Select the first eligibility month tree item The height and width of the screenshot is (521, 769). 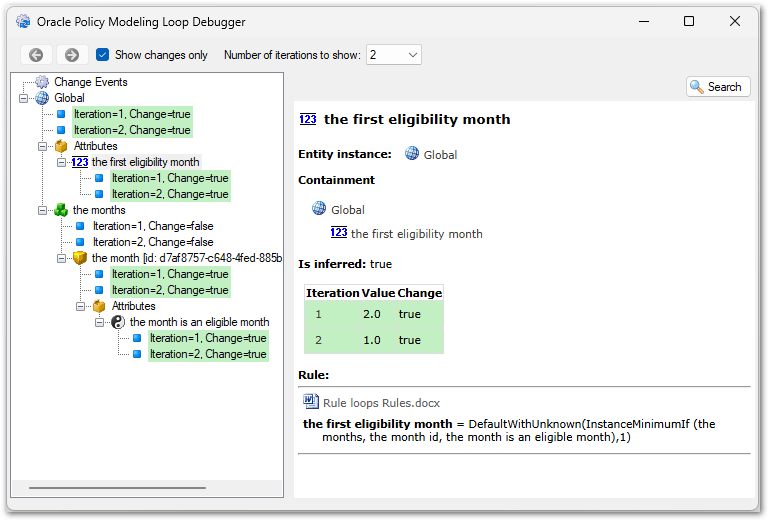tap(145, 162)
